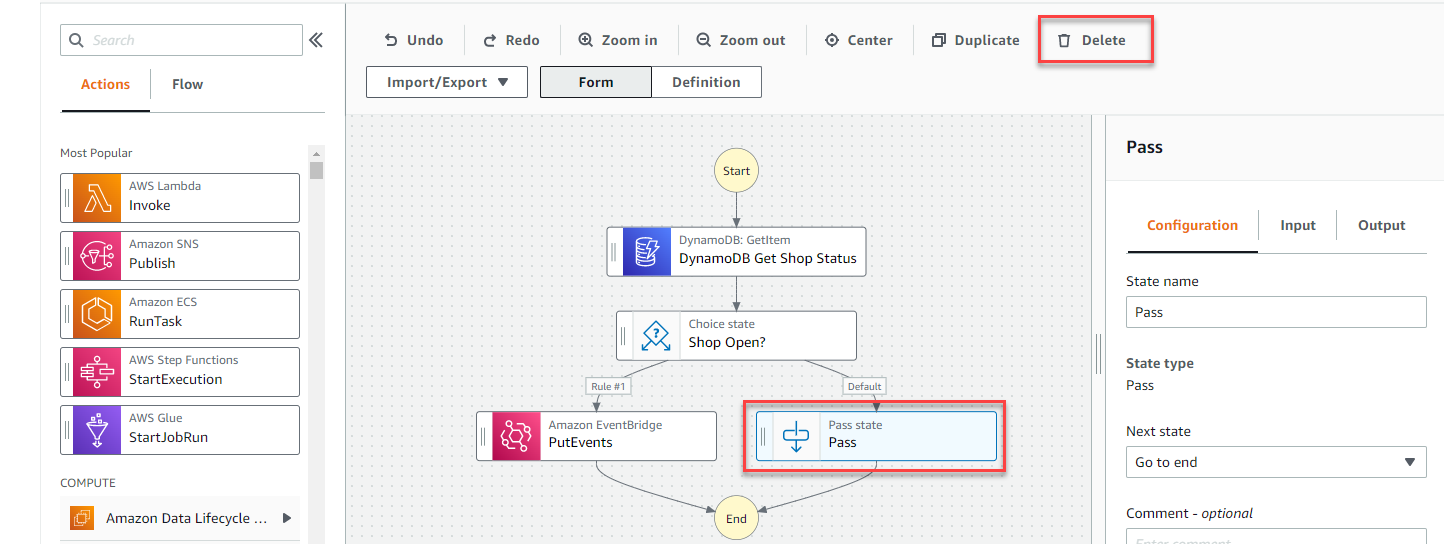Click the Most Popular heading
Image resolution: width=1444 pixels, height=544 pixels.
96,153
